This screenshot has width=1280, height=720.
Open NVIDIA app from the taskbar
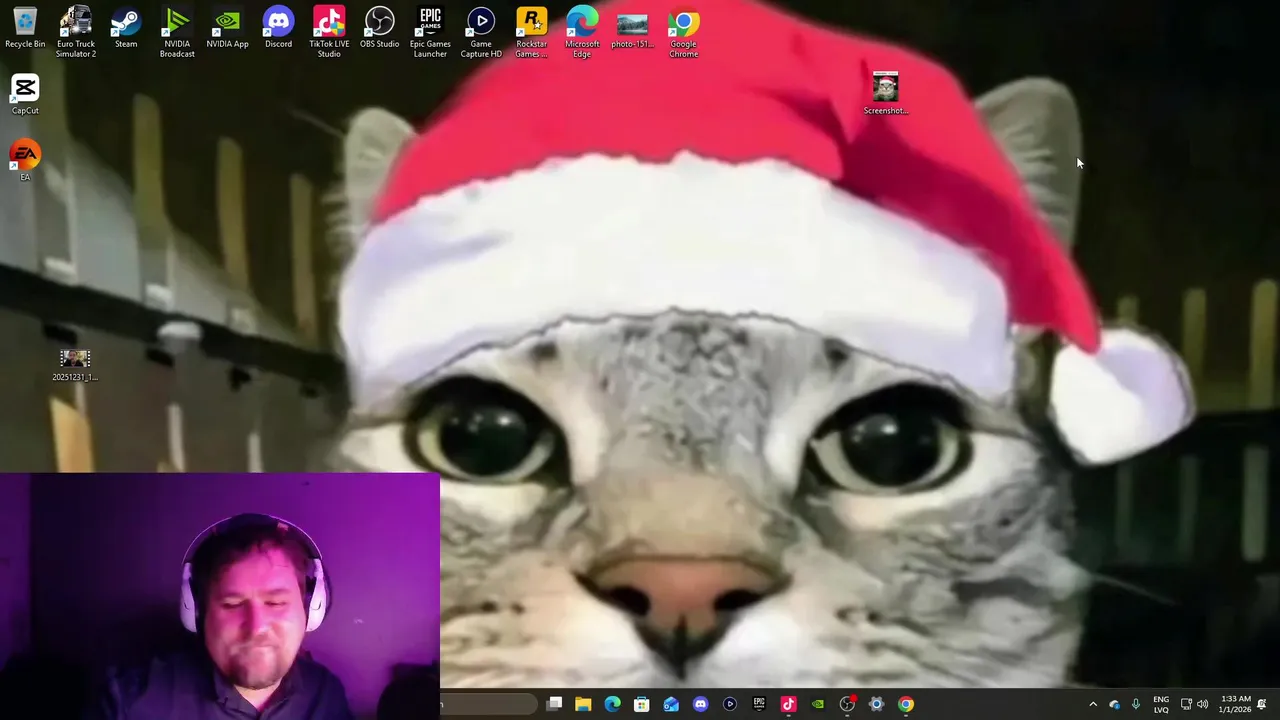[x=818, y=704]
